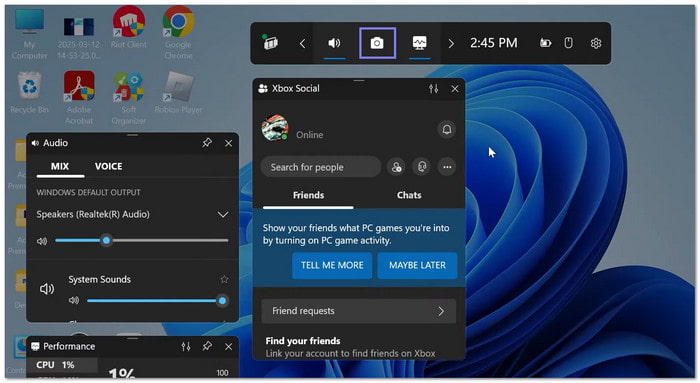This screenshot has width=700, height=383.
Task: Open the Game Bar widget menu icon
Action: point(270,43)
